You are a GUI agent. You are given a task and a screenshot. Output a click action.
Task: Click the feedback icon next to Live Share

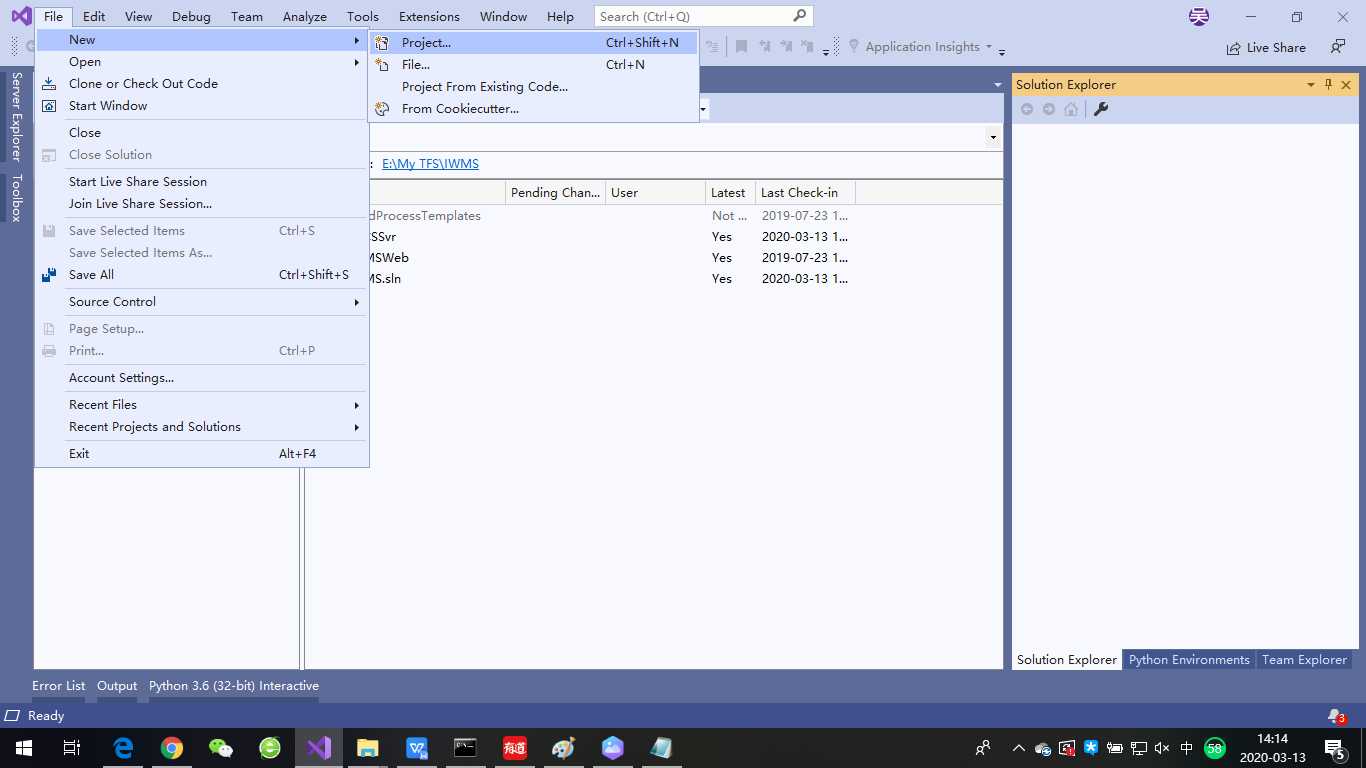[x=1338, y=47]
